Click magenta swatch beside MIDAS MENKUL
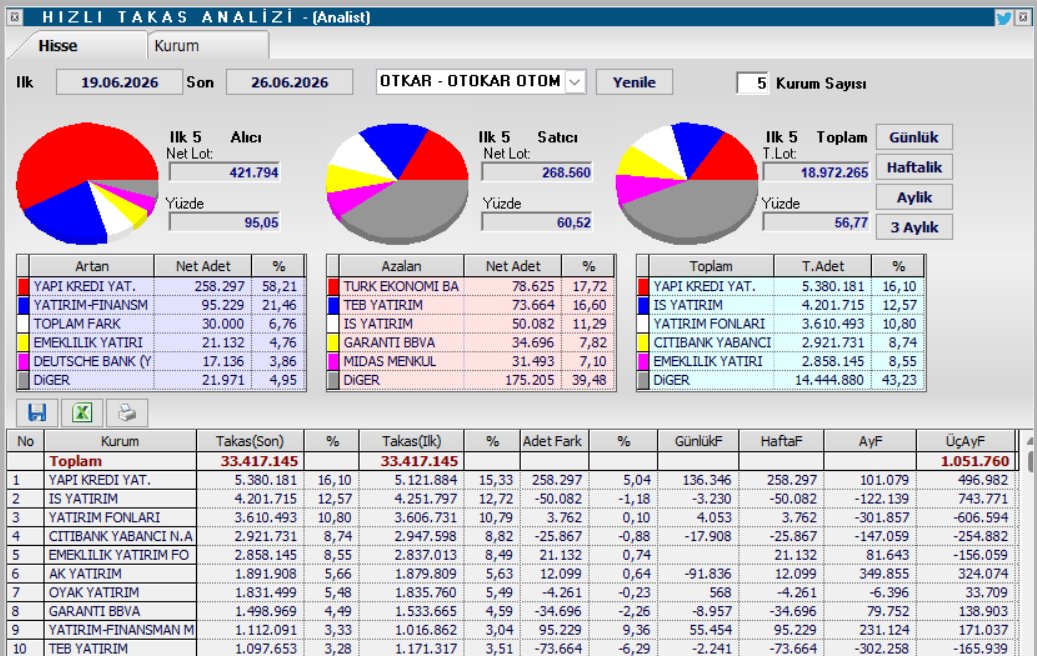1037x656 pixels. [x=333, y=361]
